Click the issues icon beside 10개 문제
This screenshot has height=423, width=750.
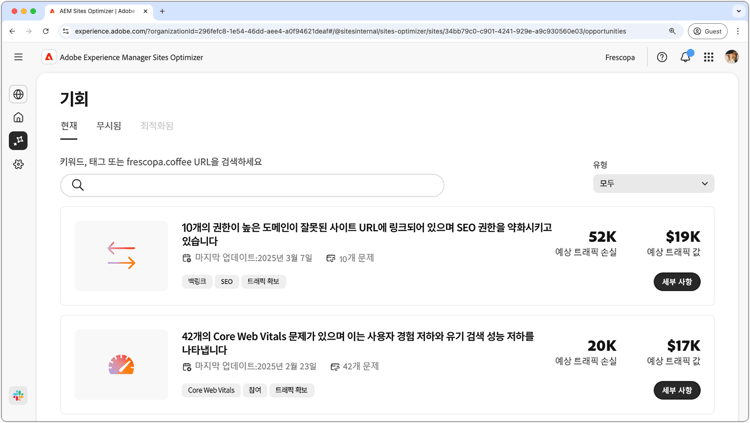tap(331, 258)
